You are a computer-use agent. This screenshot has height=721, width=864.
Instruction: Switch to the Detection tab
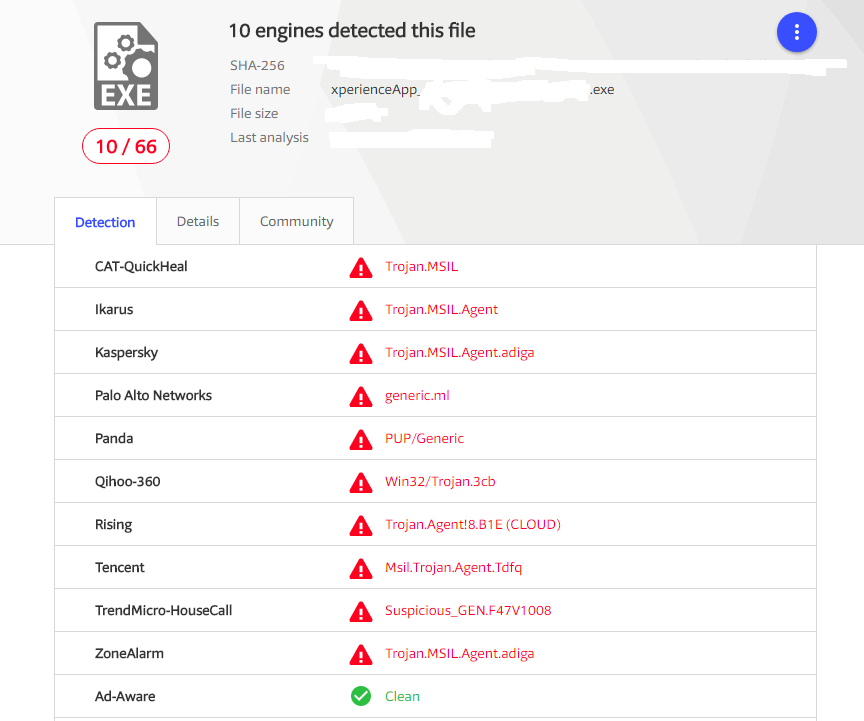[x=105, y=222]
